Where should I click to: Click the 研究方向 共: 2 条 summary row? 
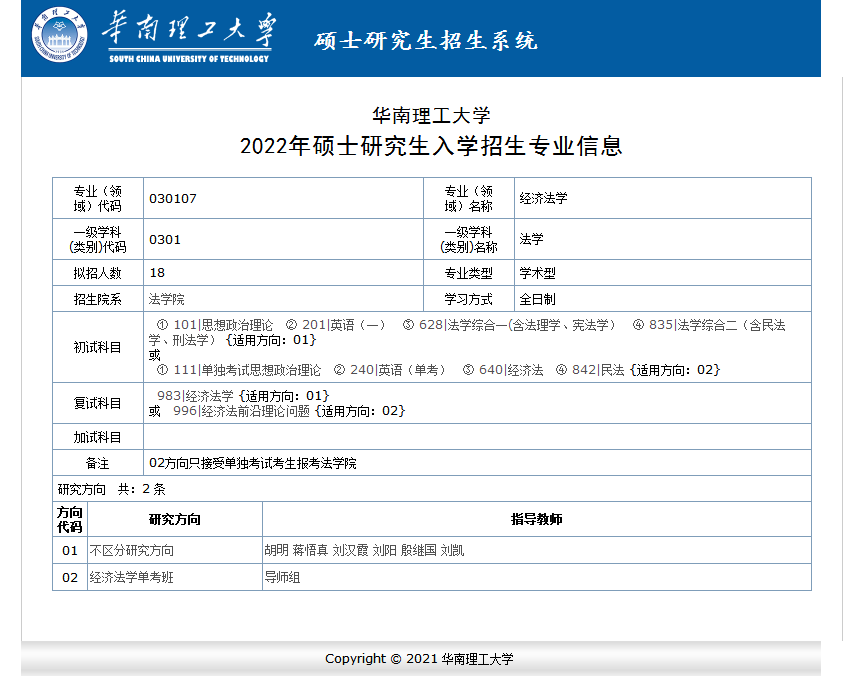432,489
